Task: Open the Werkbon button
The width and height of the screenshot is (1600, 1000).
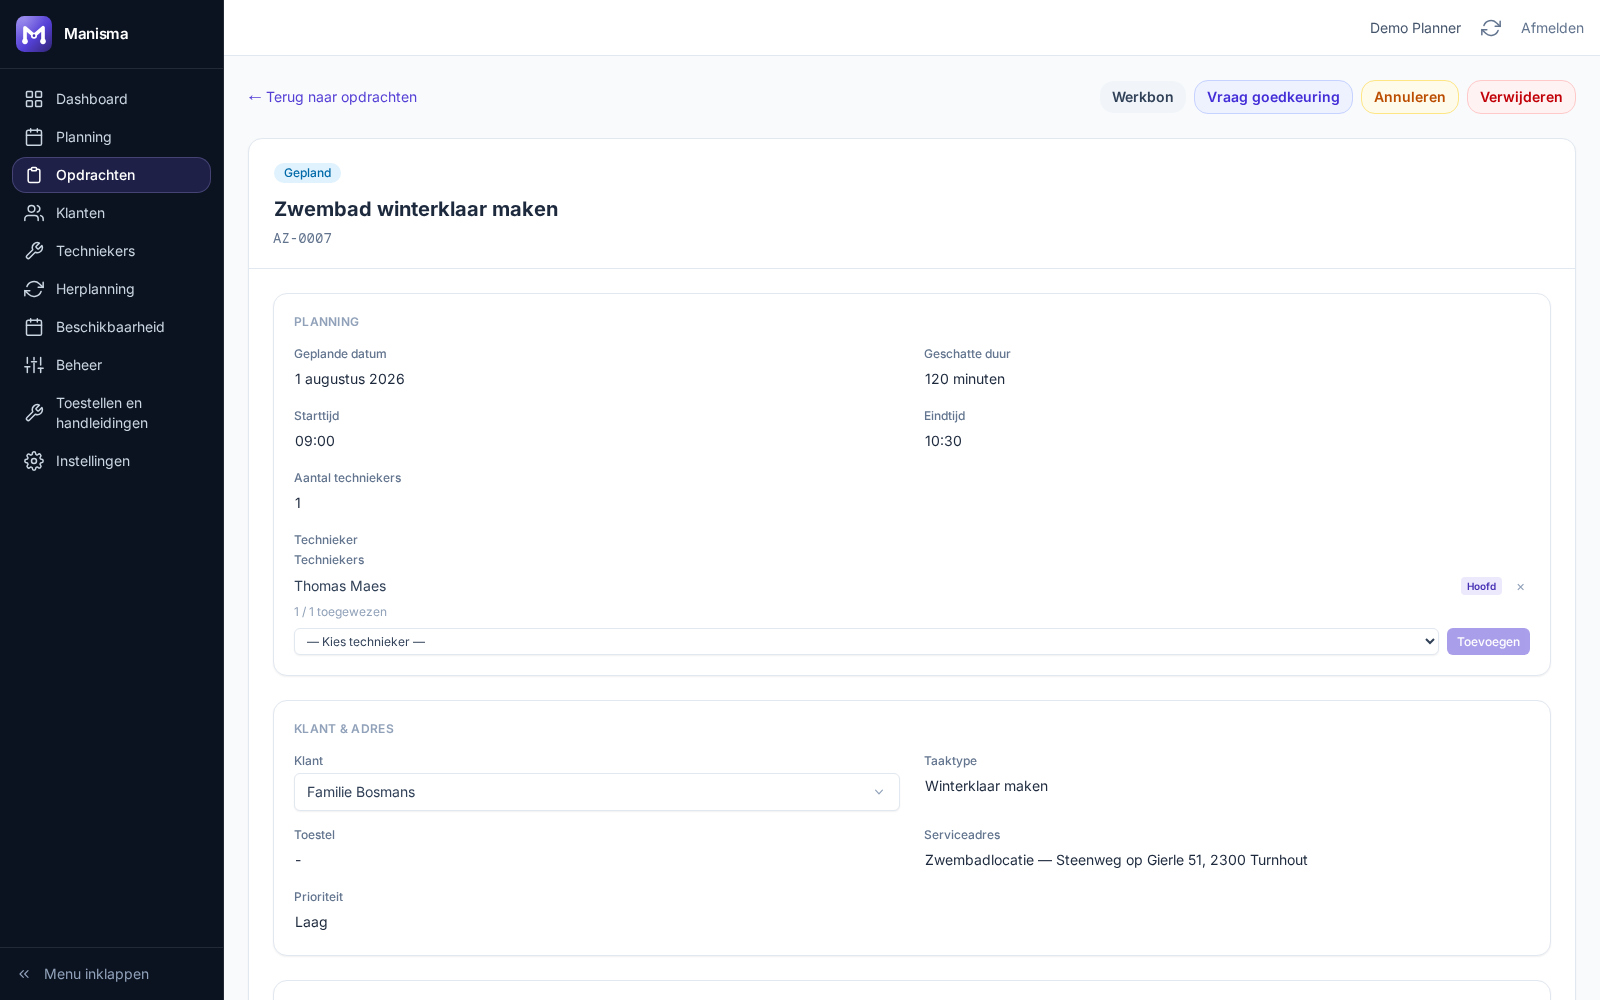Action: click(x=1142, y=97)
